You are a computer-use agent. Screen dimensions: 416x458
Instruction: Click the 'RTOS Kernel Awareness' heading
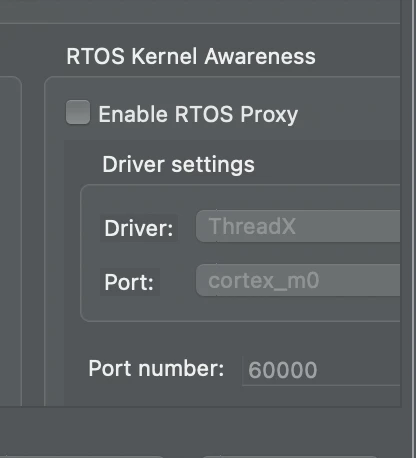[x=191, y=56]
